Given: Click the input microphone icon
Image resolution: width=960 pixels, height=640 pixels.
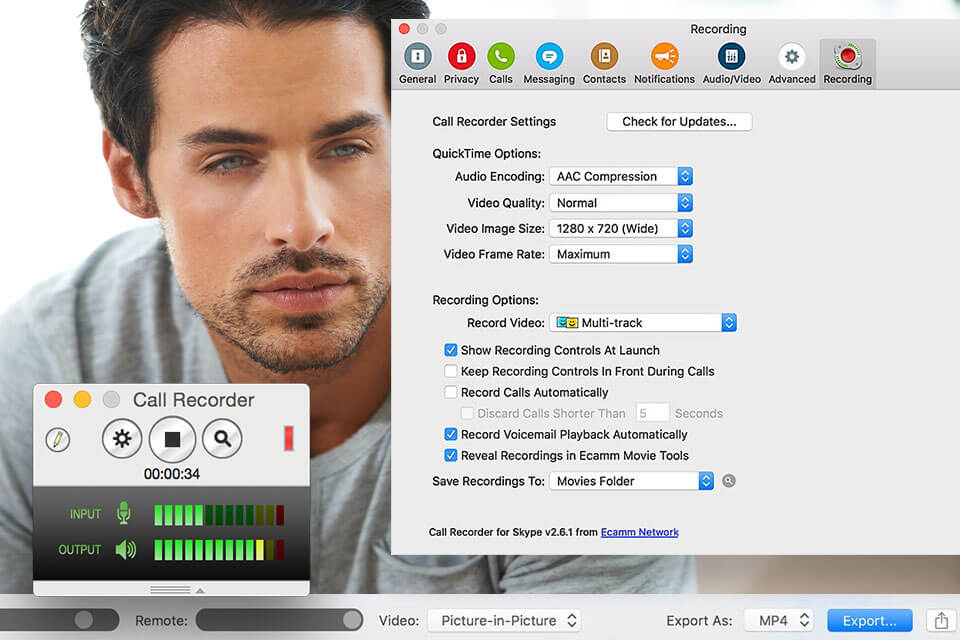Looking at the screenshot, I should point(124,513).
